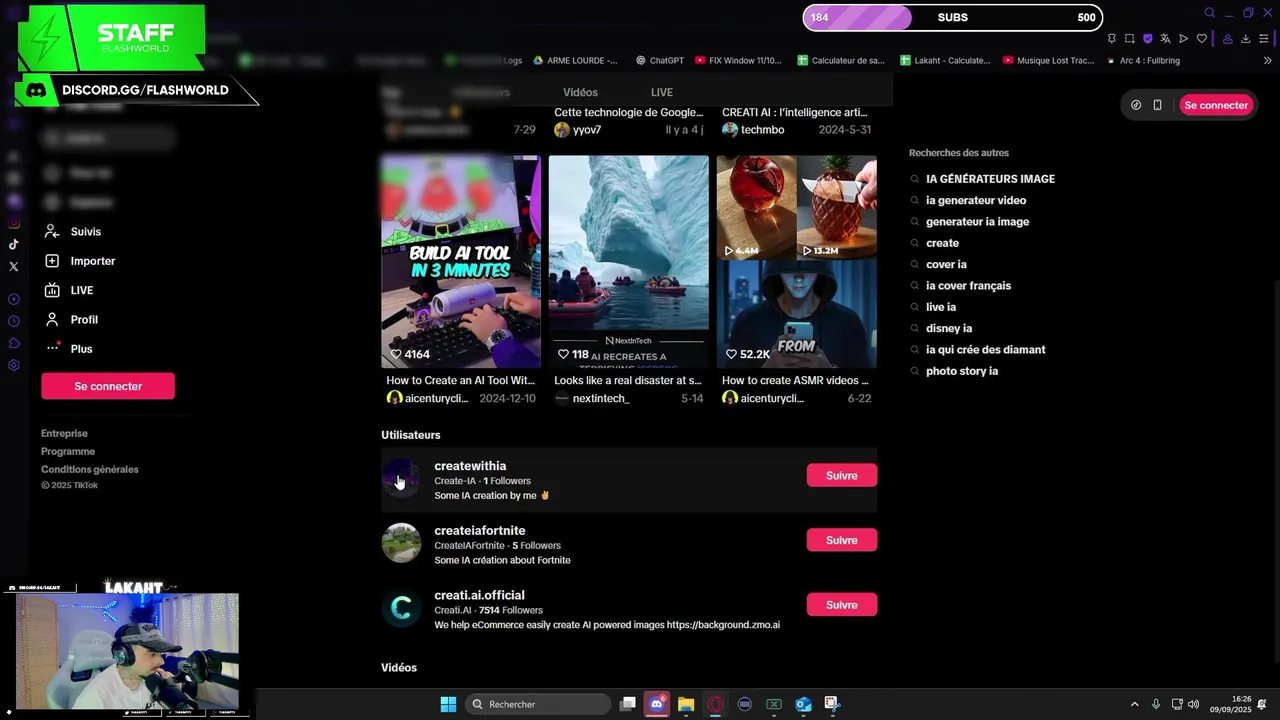The height and width of the screenshot is (720, 1280).
Task: Open Suivis in the TikTok sidebar
Action: tap(72, 232)
